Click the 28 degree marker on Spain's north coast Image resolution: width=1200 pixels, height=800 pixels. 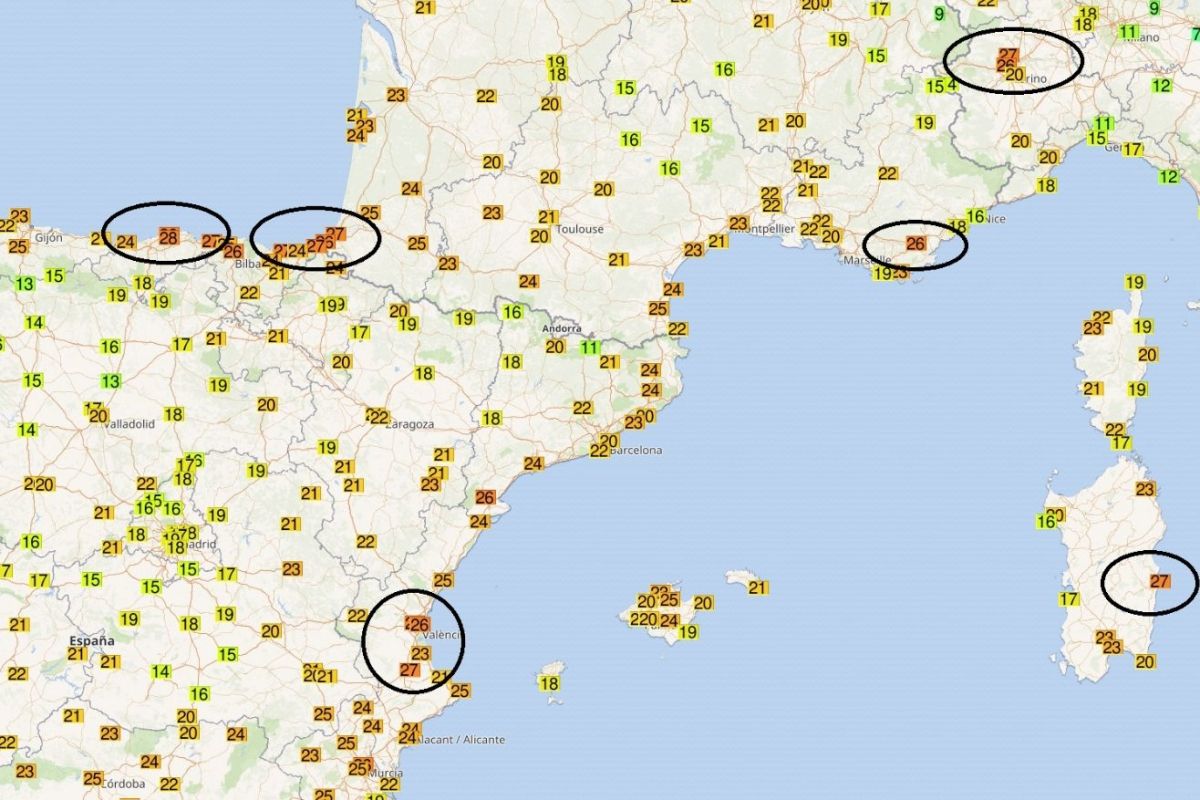click(x=168, y=236)
